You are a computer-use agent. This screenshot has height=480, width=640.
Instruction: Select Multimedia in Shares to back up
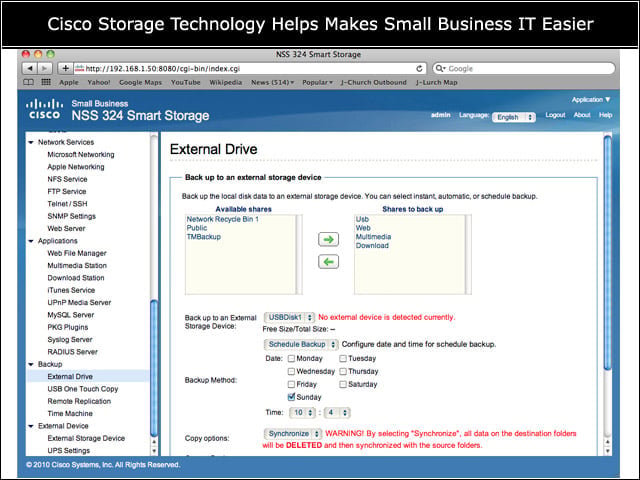[373, 237]
